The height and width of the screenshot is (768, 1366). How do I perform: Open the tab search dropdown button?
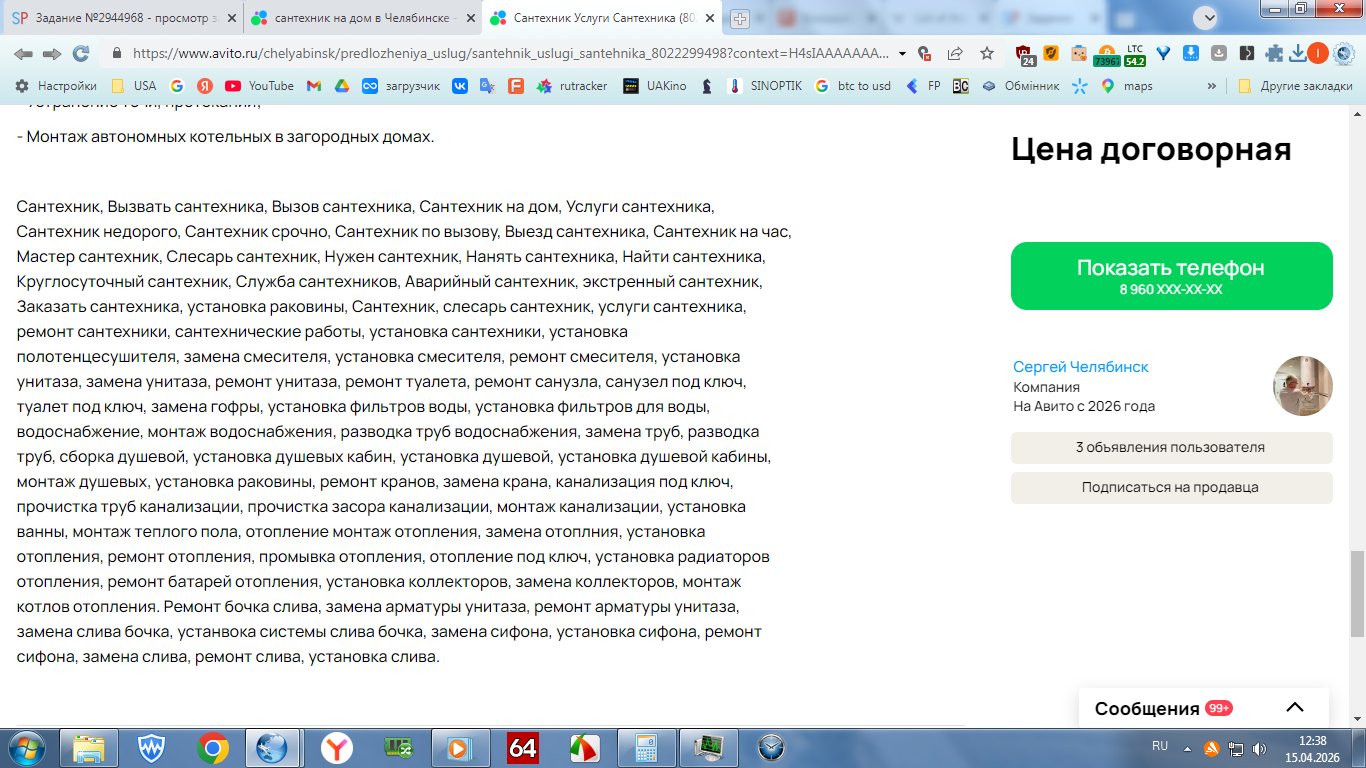(1206, 18)
